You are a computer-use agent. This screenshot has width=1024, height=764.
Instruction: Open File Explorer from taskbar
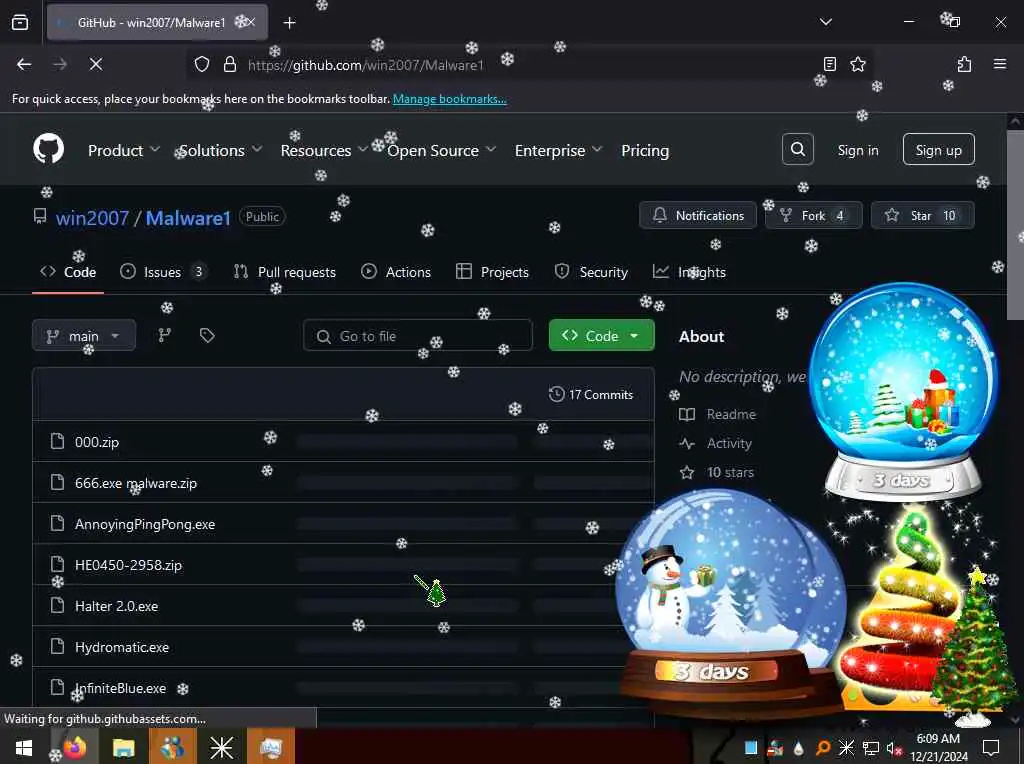pyautogui.click(x=123, y=747)
